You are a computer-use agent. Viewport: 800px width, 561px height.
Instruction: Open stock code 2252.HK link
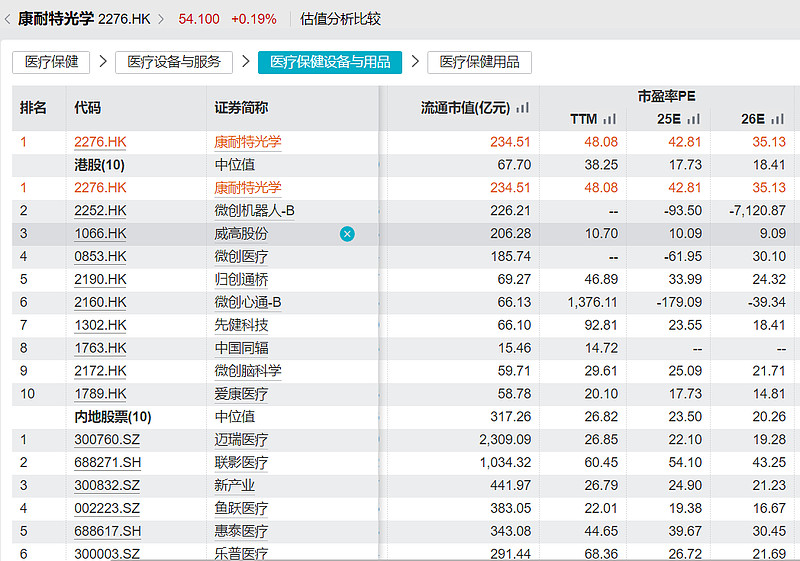100,211
